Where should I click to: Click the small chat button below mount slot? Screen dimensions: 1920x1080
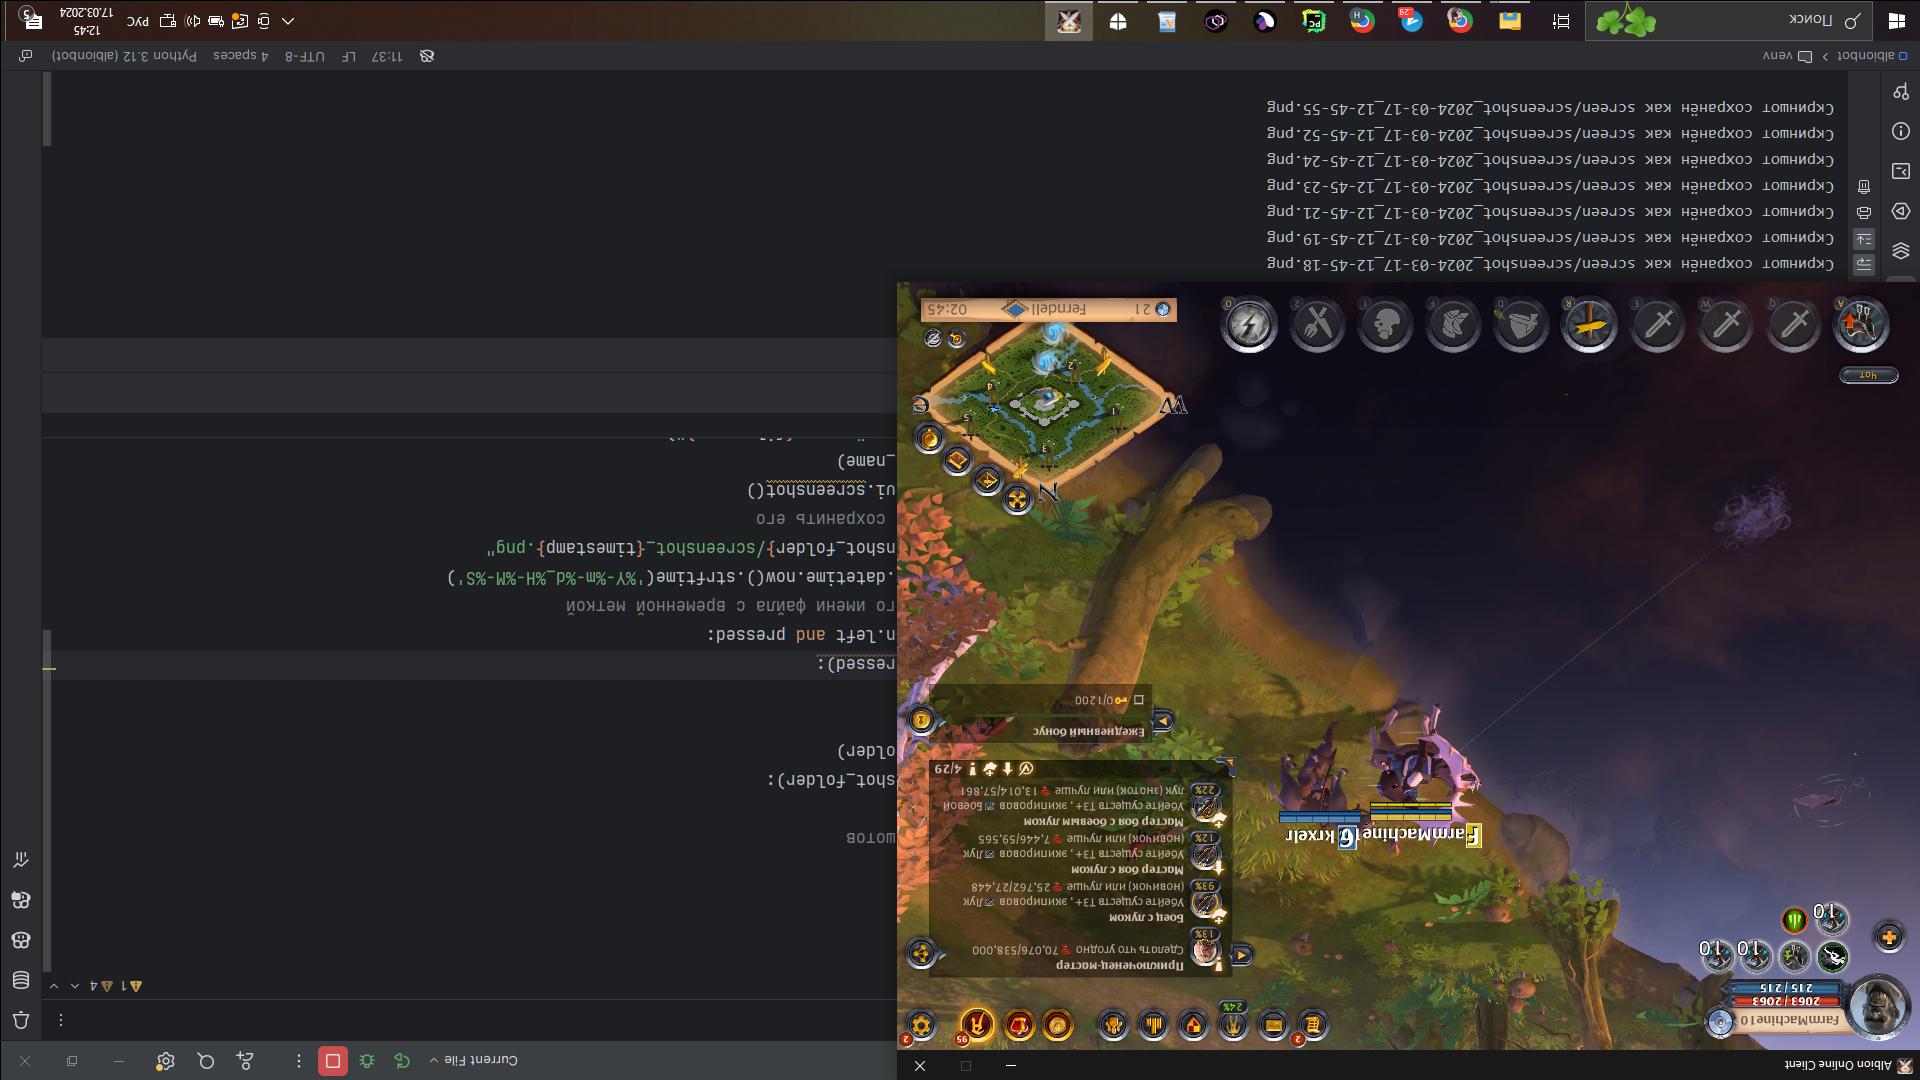(x=1868, y=375)
